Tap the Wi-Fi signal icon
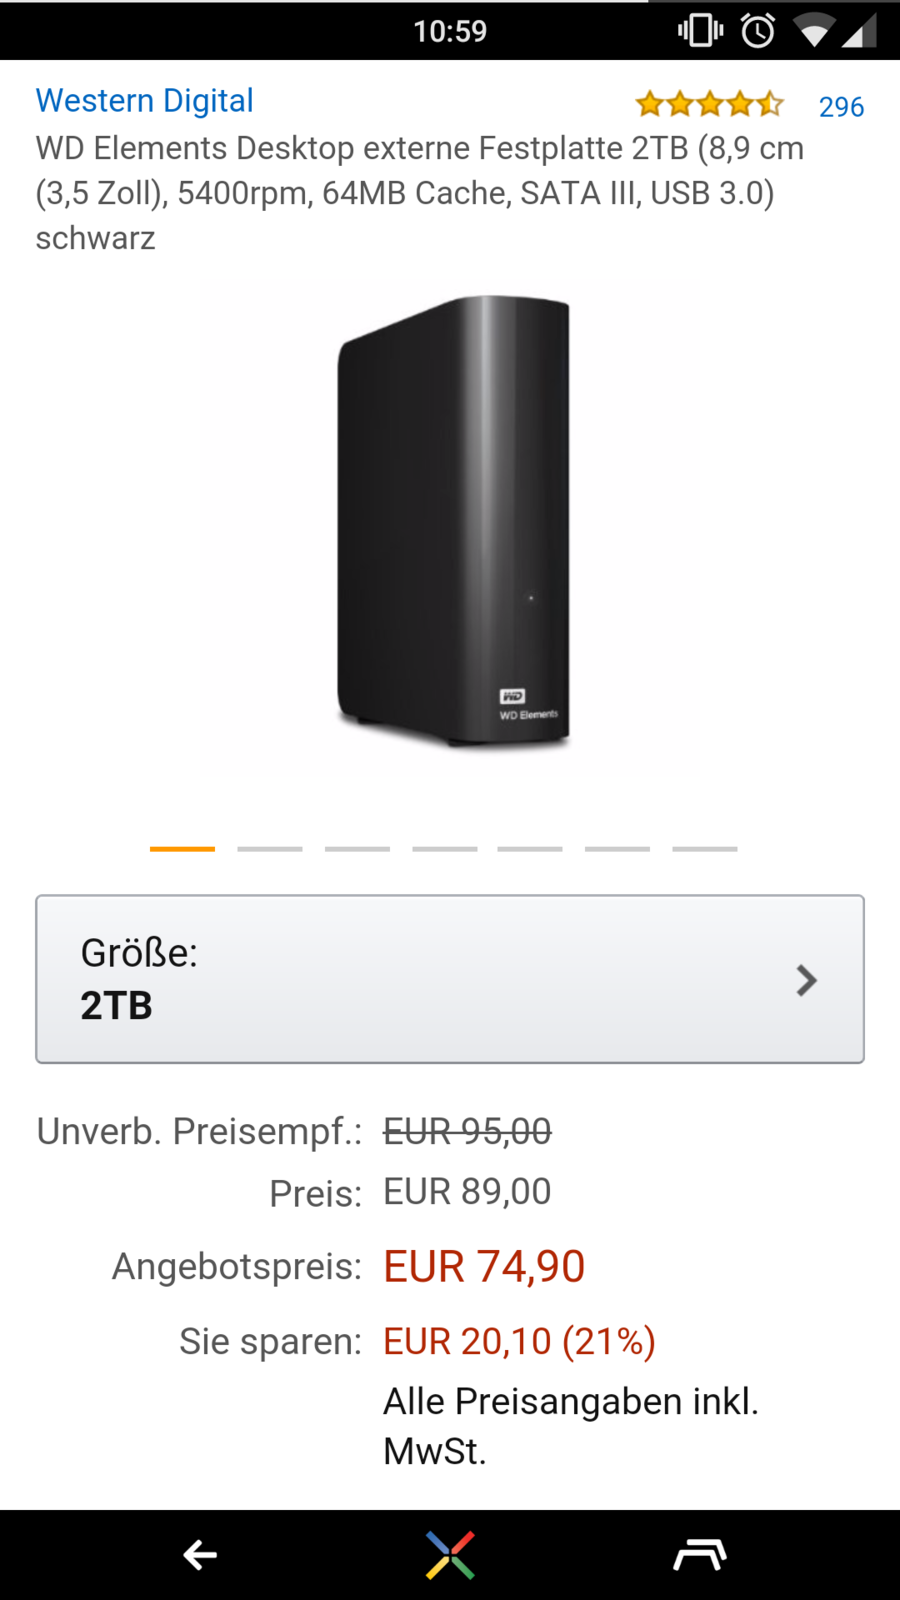The height and width of the screenshot is (1600, 900). (813, 32)
